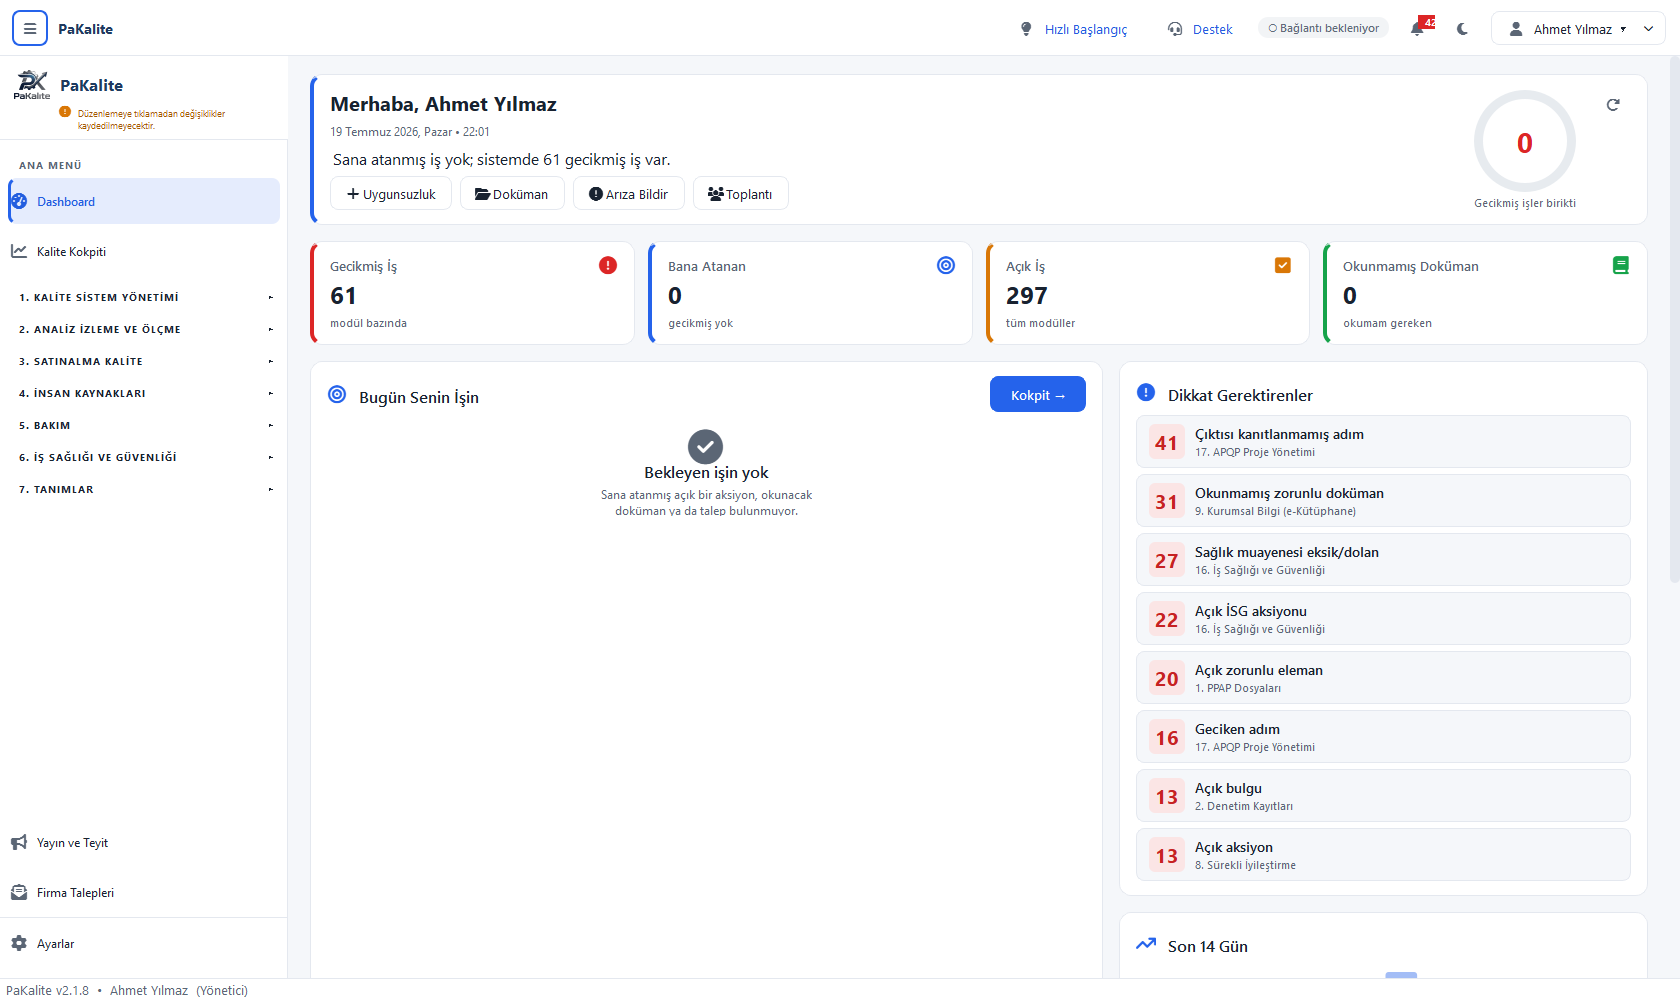The width and height of the screenshot is (1680, 1000).
Task: Open Sağlık muayenesi eksik/dolan item
Action: tap(1383, 560)
